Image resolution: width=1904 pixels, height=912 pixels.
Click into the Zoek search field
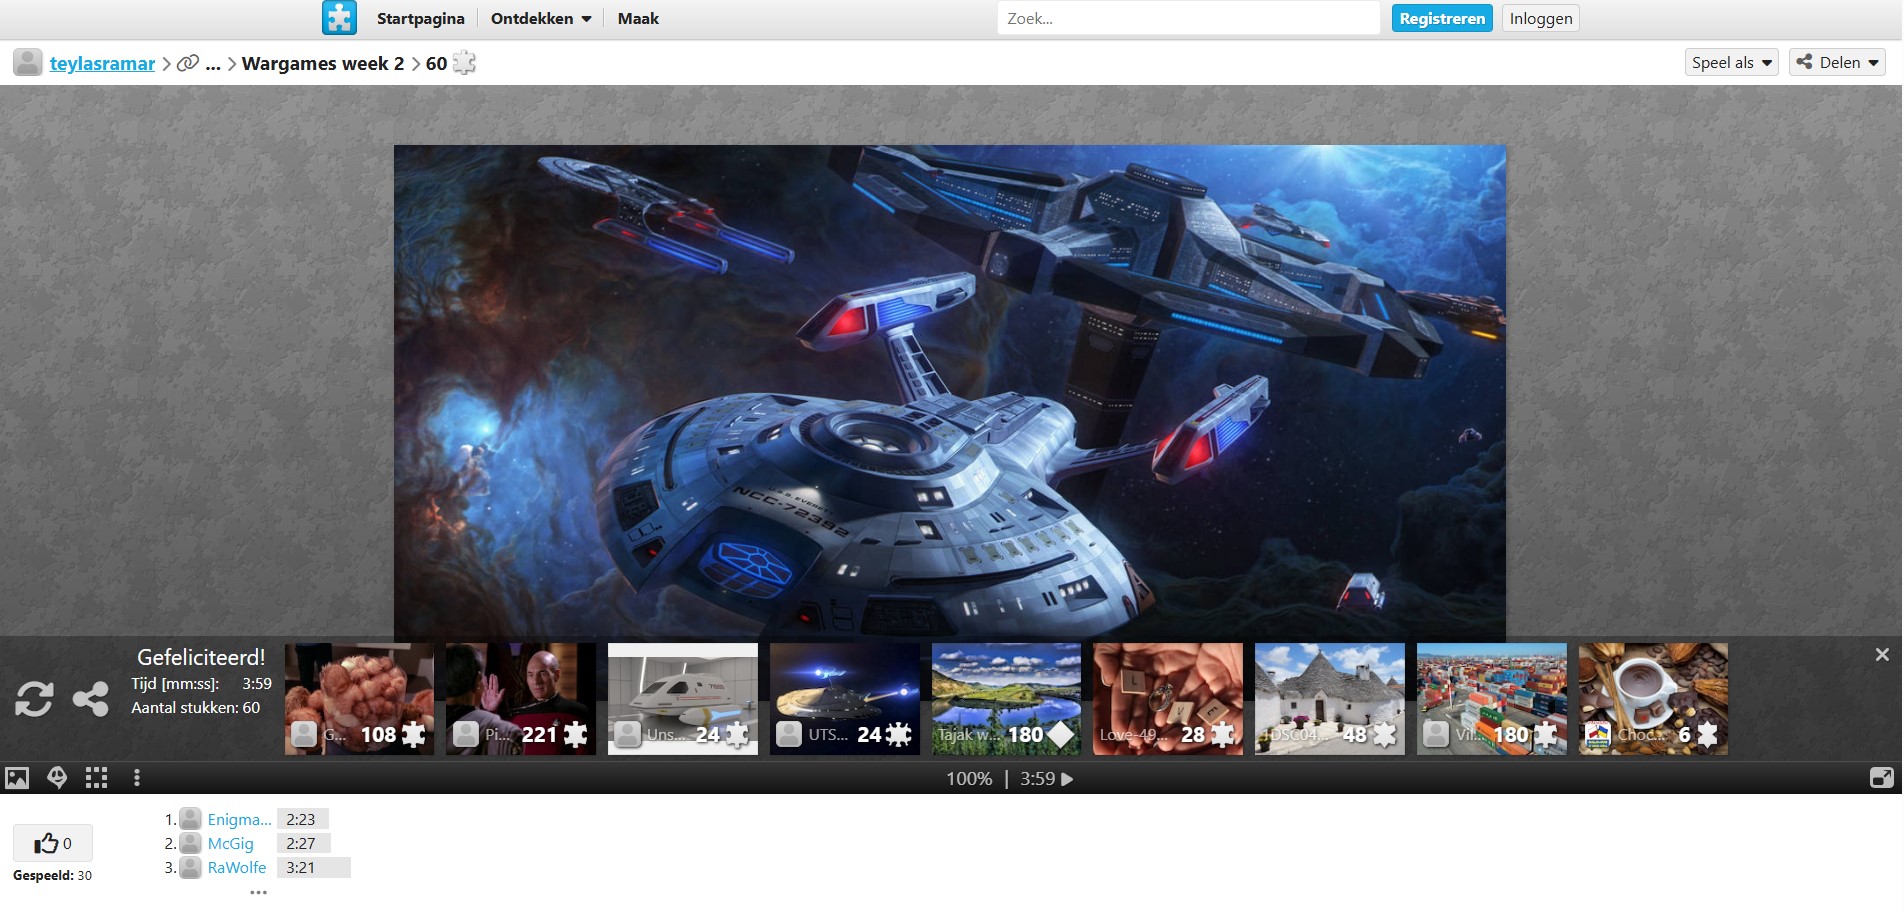coord(1188,18)
